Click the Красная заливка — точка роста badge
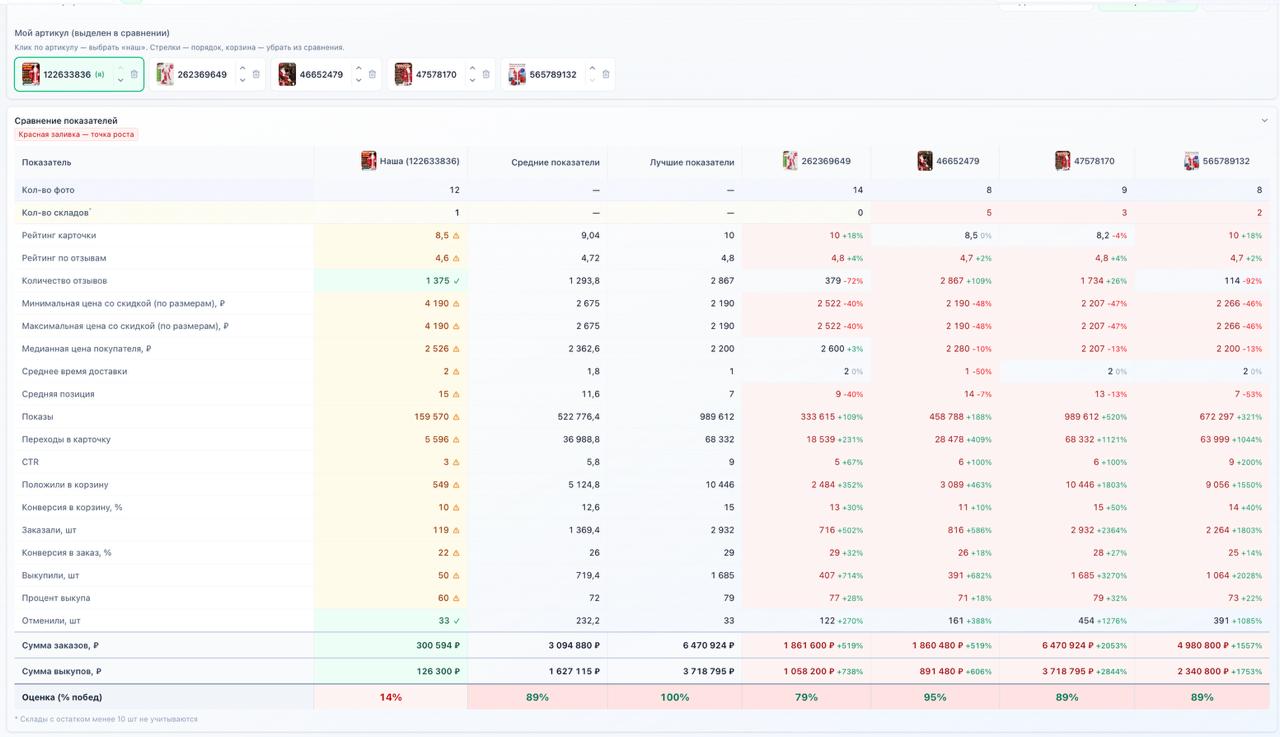Viewport: 1280px width, 737px height. pyautogui.click(x=76, y=134)
